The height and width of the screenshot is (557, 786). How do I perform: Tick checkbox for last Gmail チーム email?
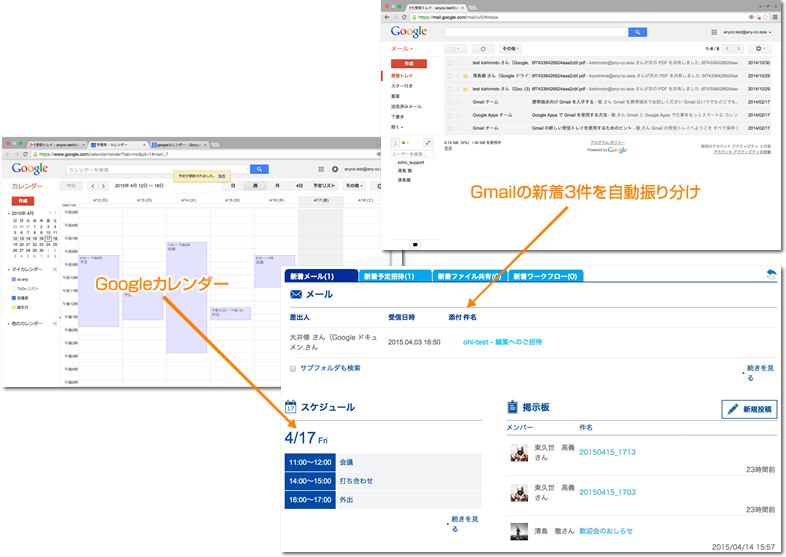[x=450, y=128]
